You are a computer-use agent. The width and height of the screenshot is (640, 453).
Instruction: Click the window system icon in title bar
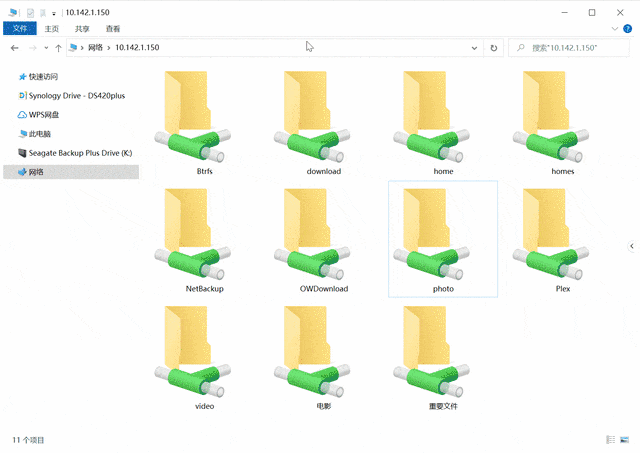pos(12,13)
